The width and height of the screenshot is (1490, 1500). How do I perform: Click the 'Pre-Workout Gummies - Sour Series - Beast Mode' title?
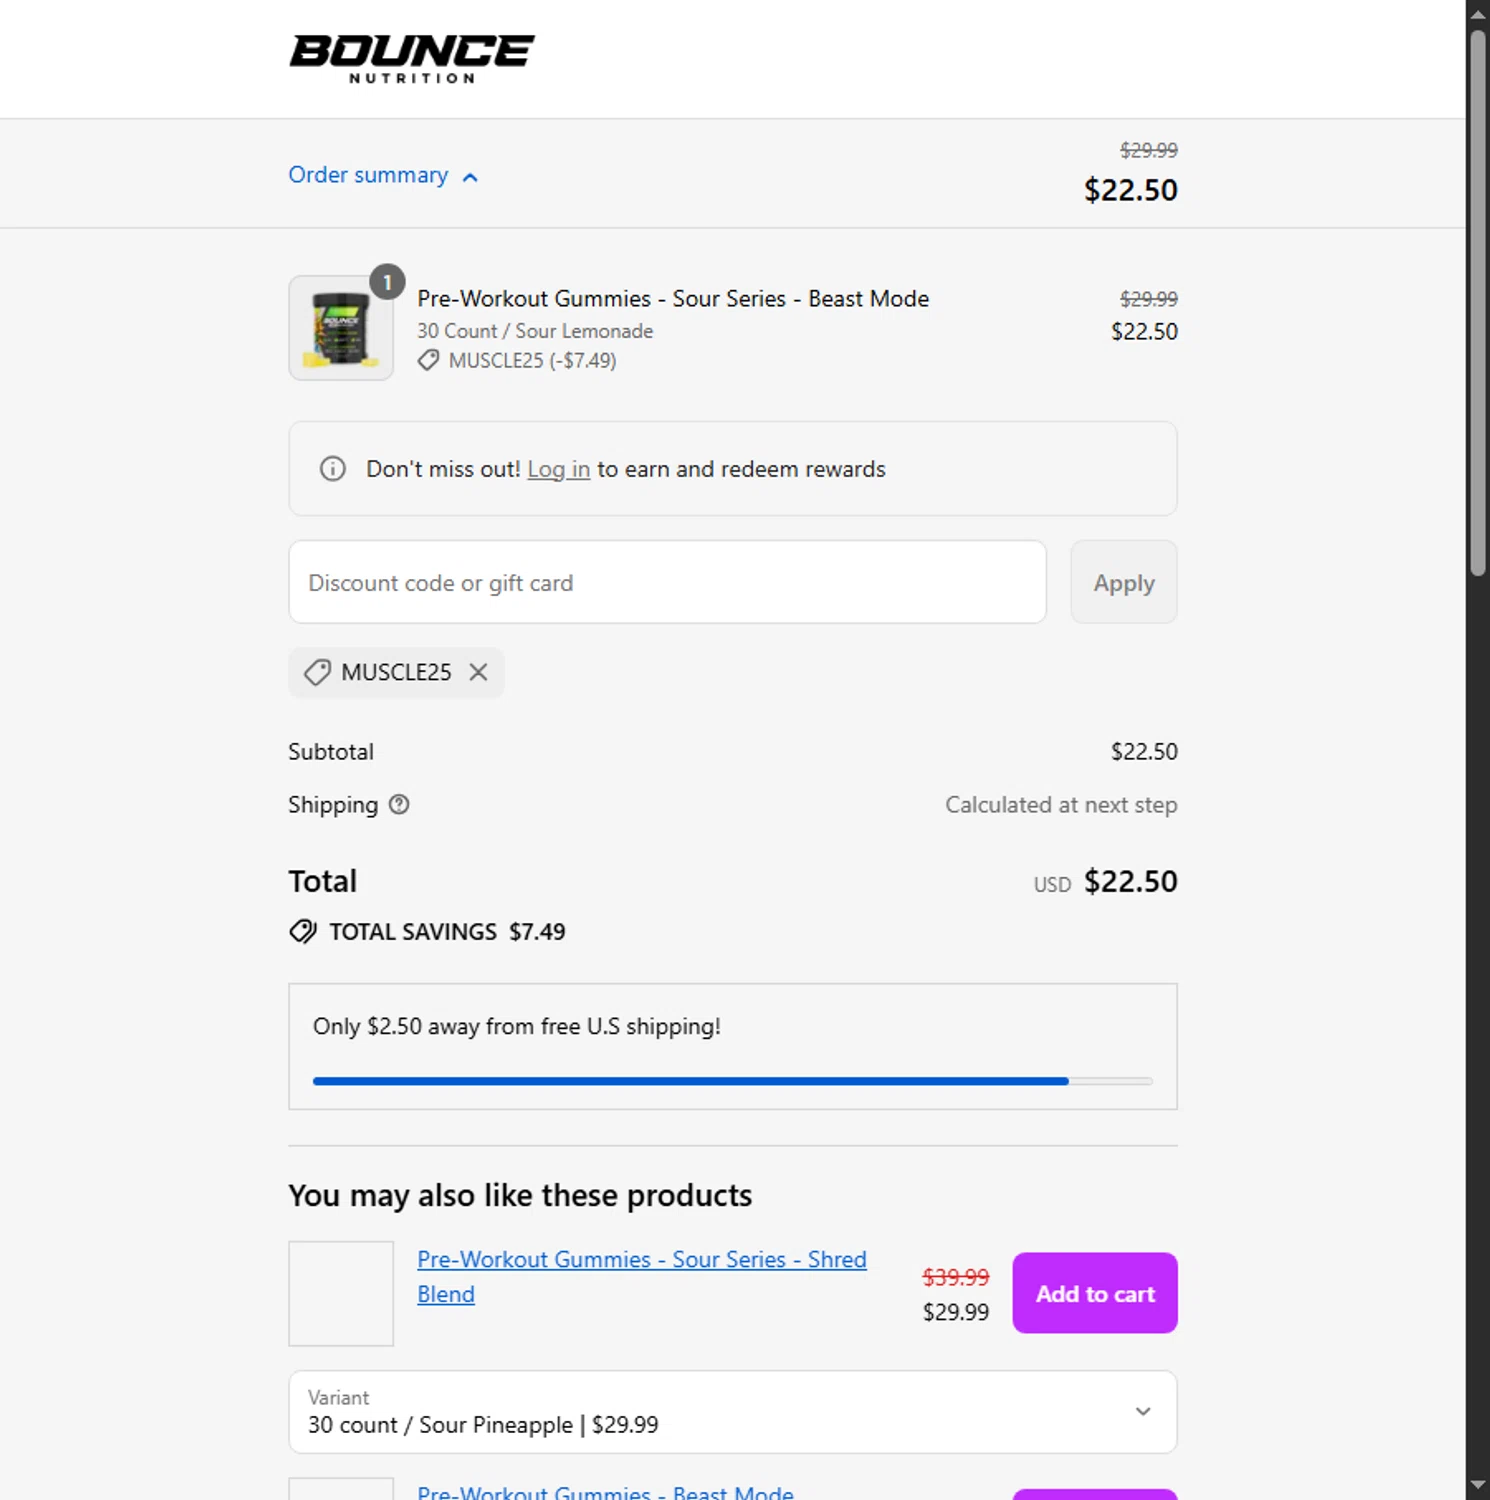673,298
